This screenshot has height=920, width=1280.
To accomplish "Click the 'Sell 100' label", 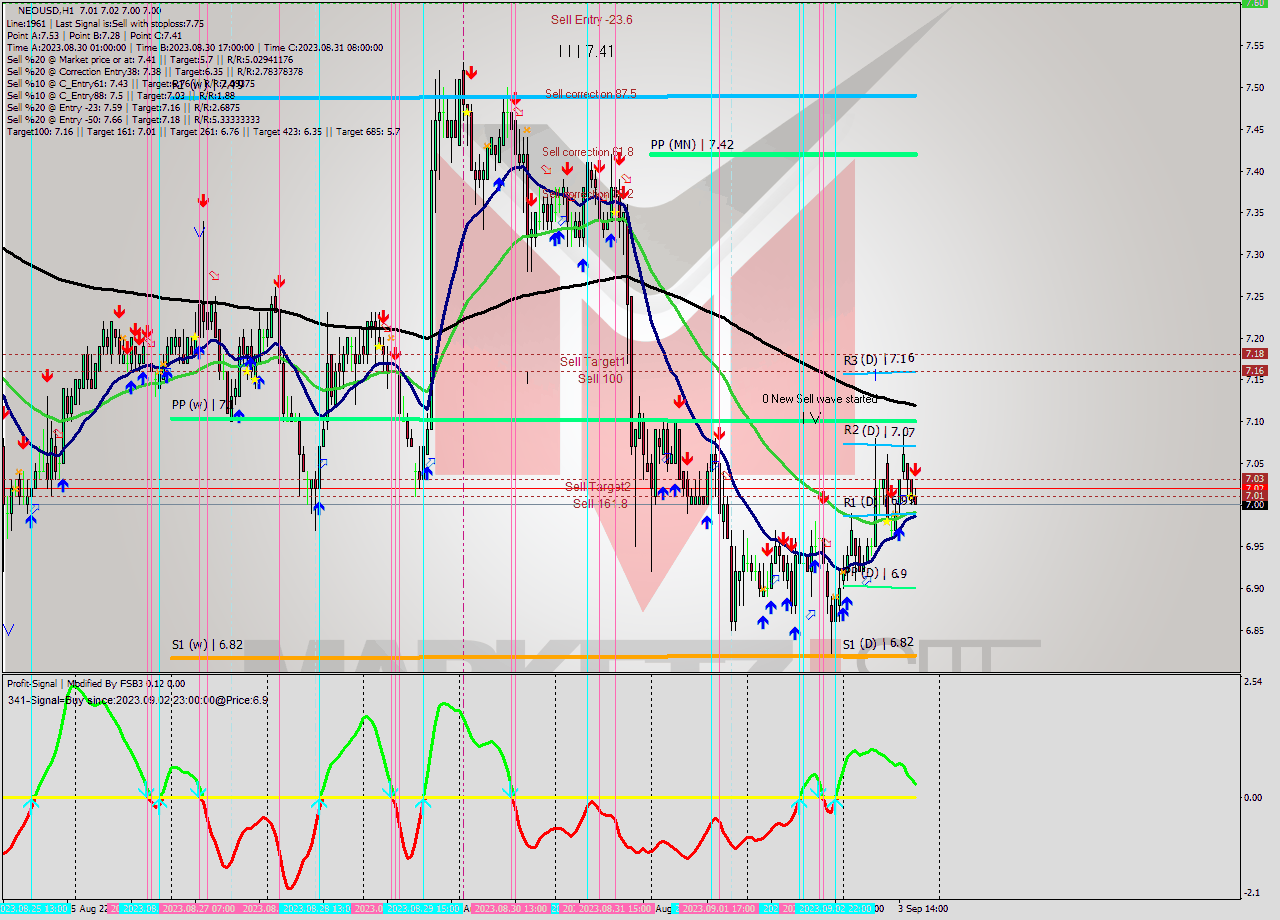I will coord(600,379).
